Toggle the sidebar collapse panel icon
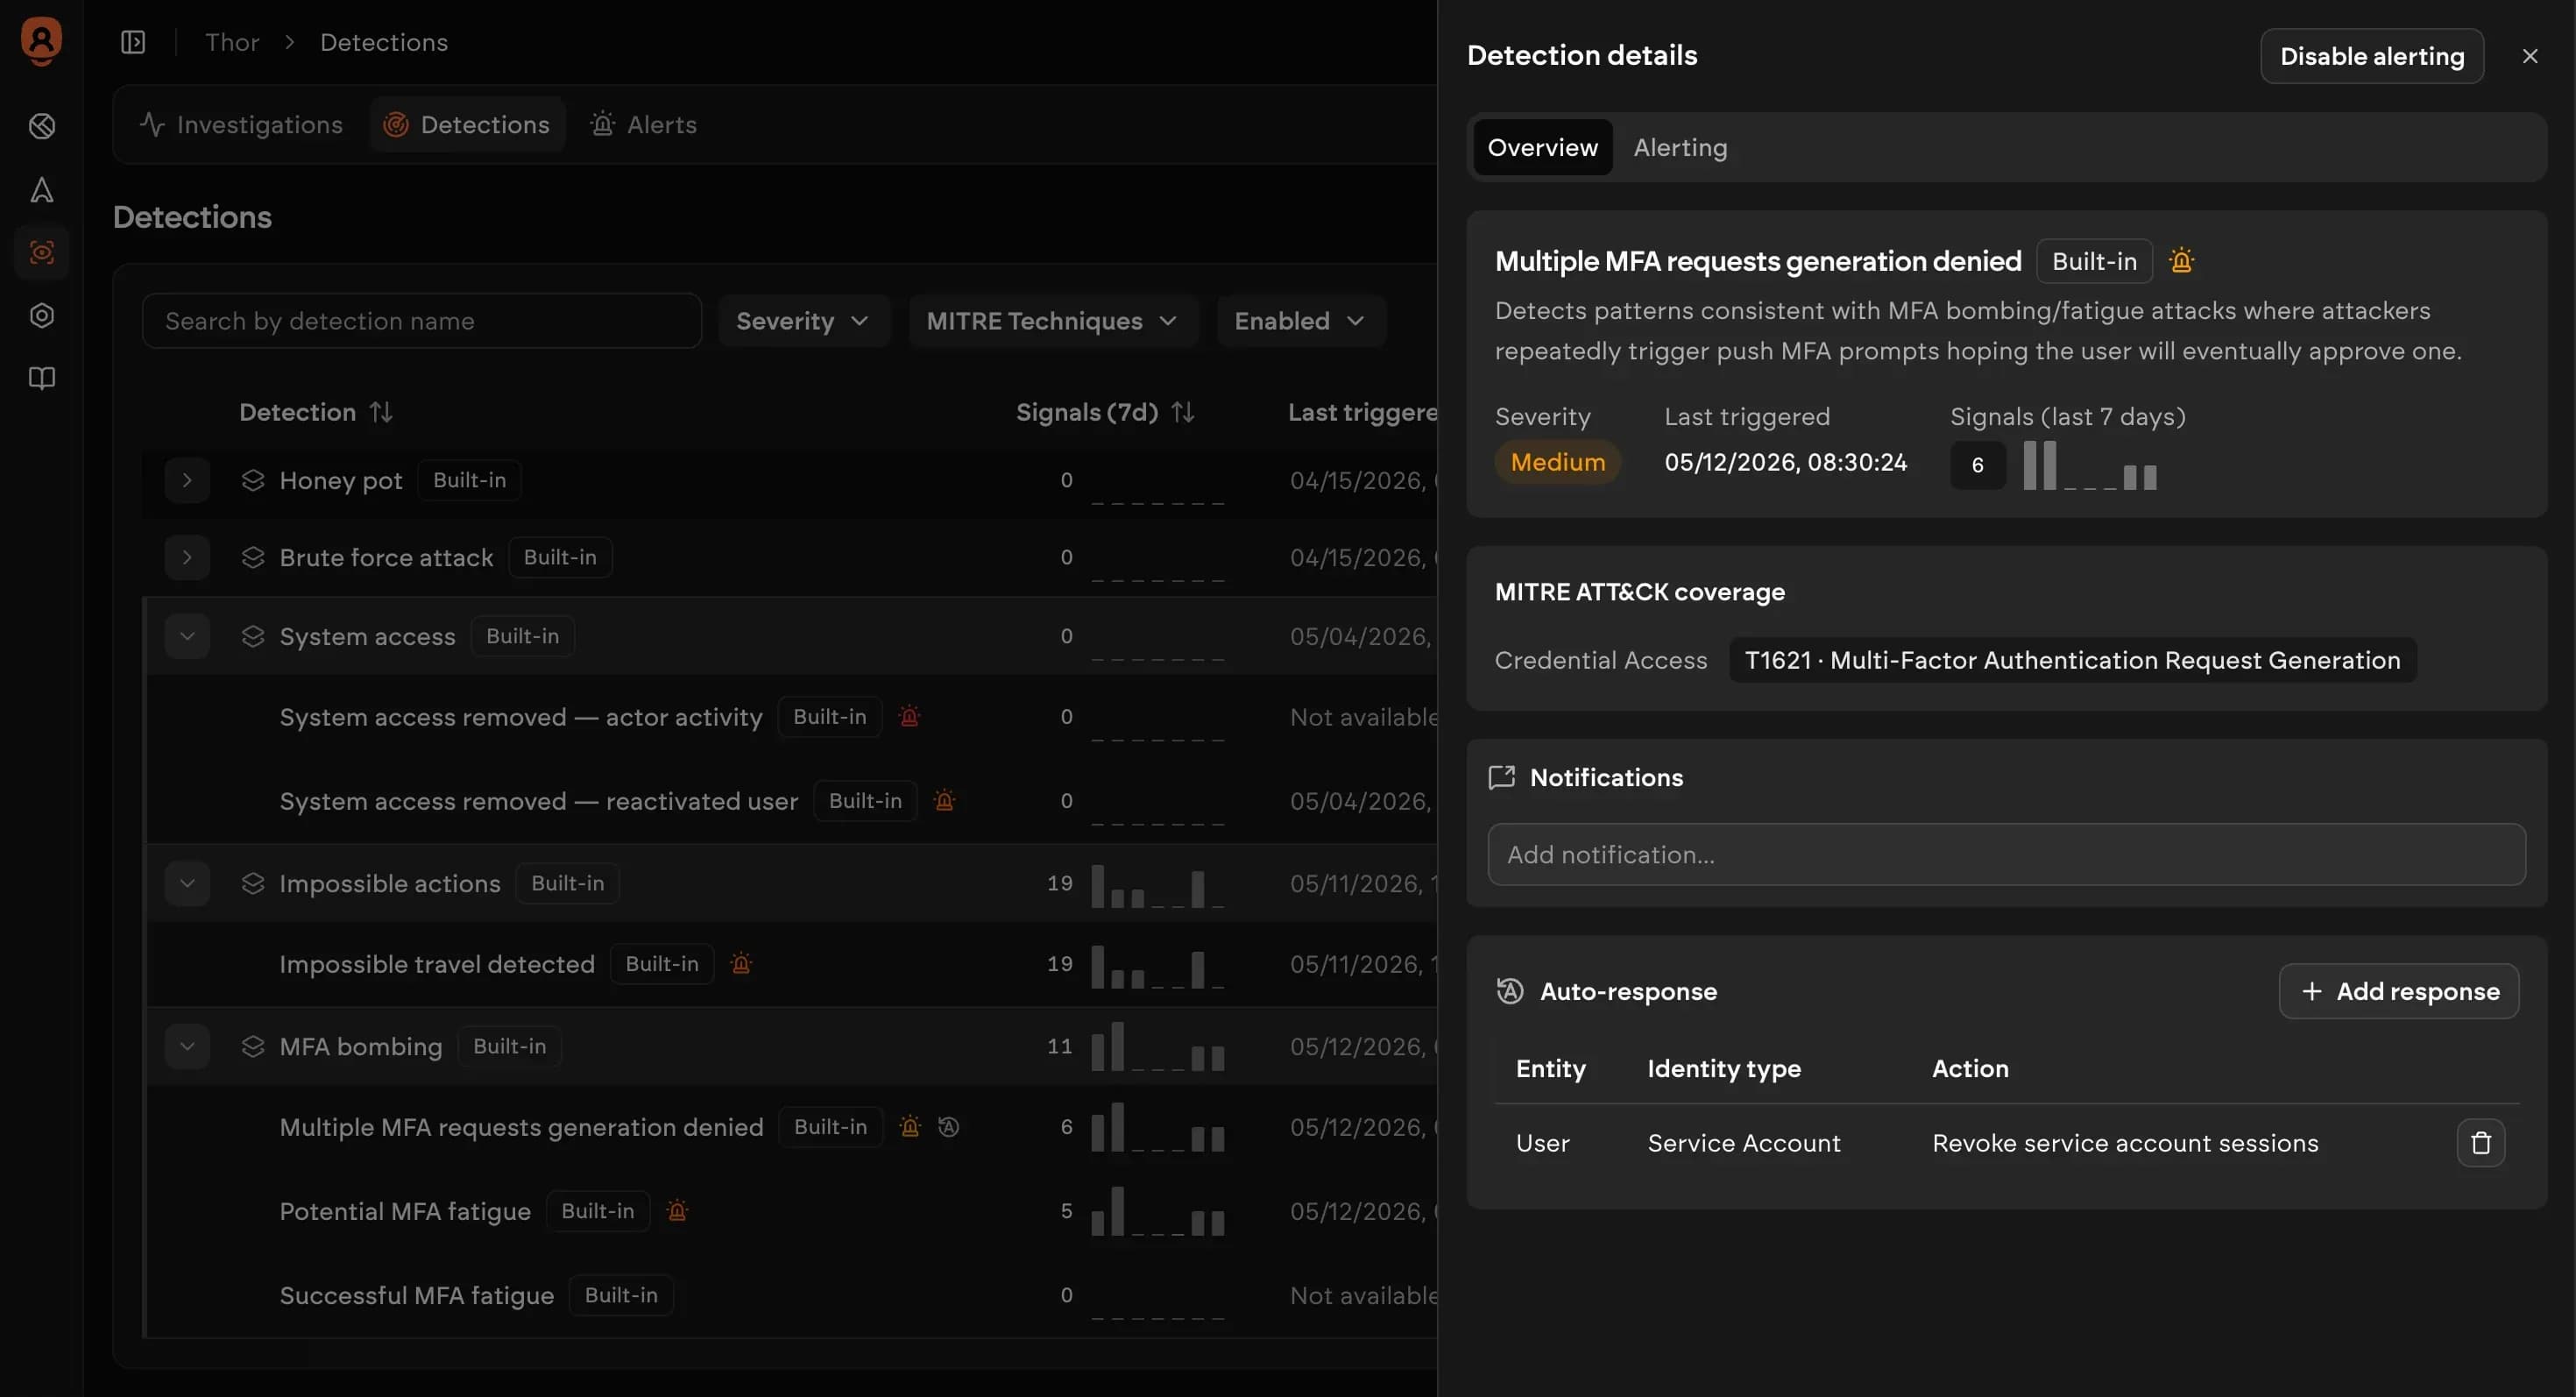The height and width of the screenshot is (1397, 2576). point(133,42)
